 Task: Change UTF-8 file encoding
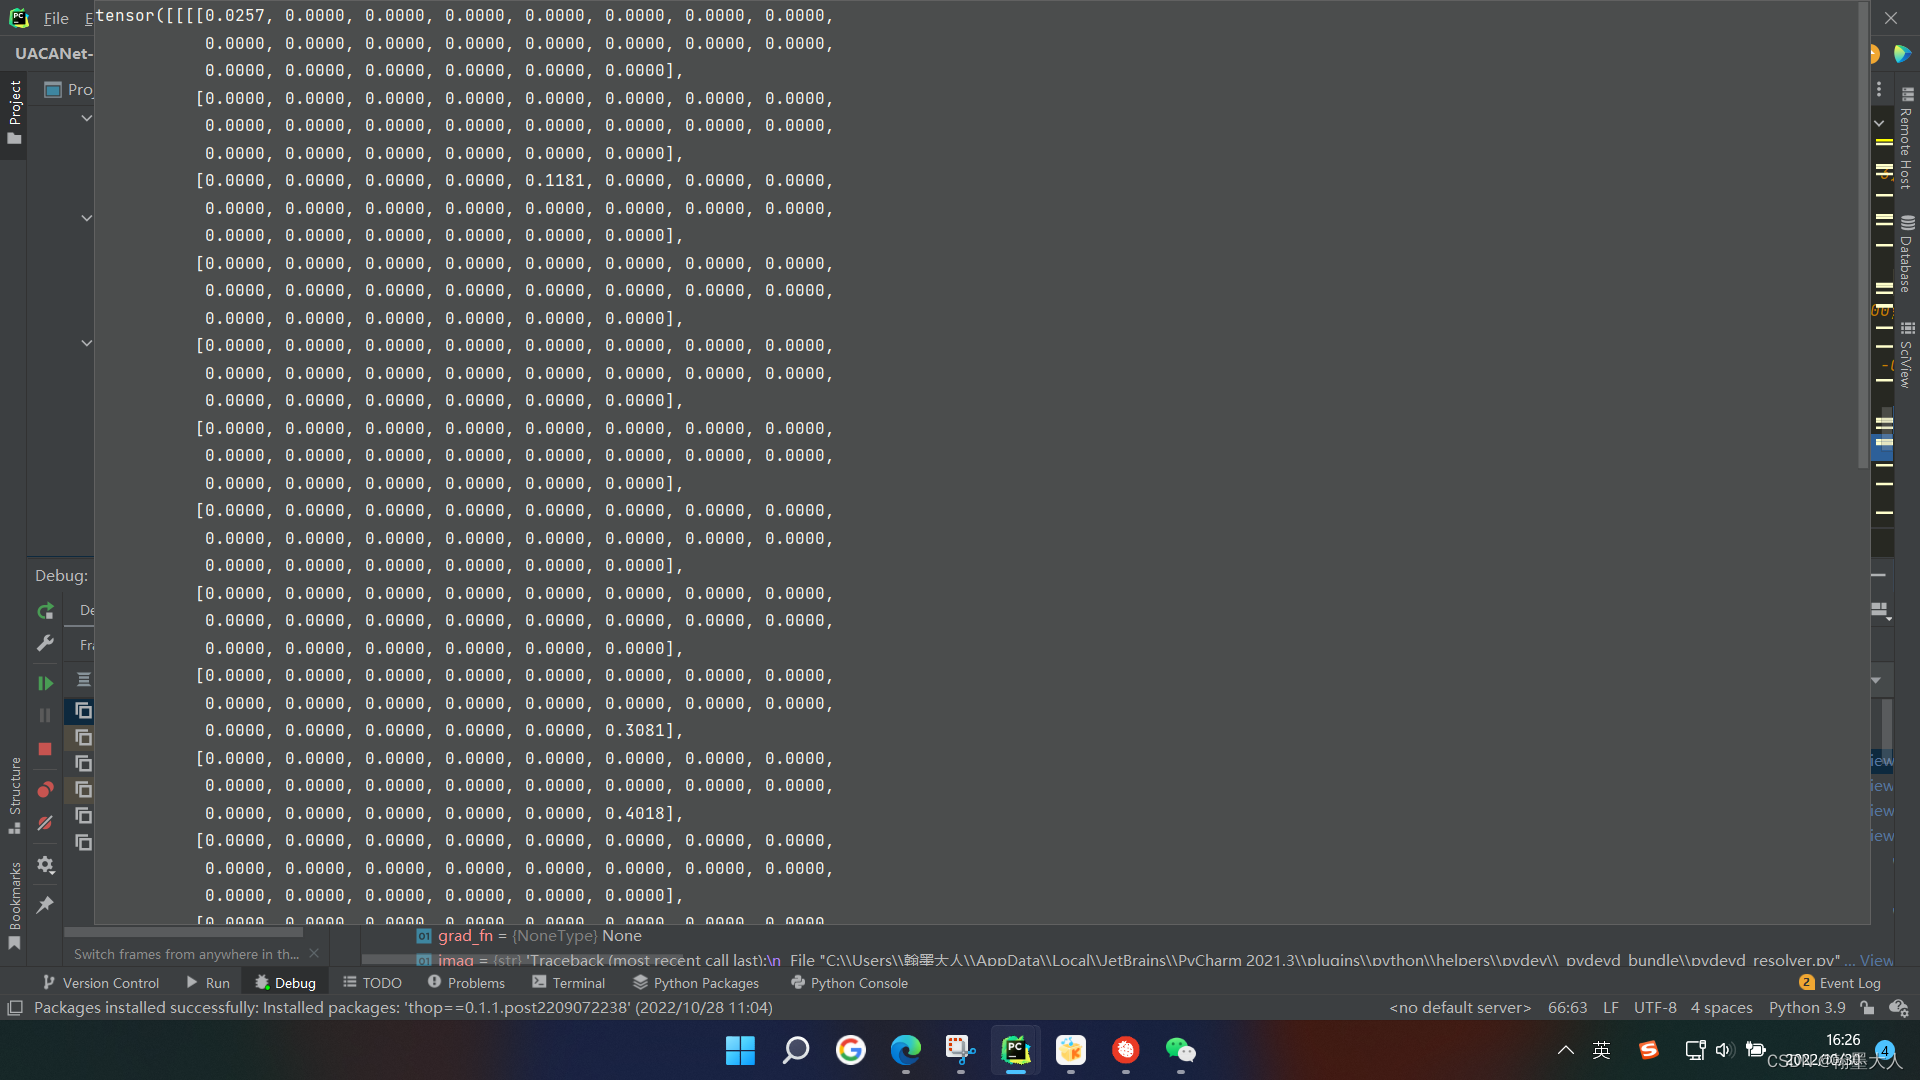pyautogui.click(x=1655, y=1008)
